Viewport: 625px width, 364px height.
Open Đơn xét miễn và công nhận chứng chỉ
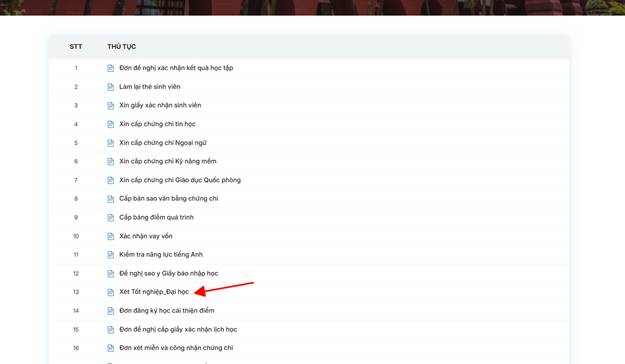point(176,348)
